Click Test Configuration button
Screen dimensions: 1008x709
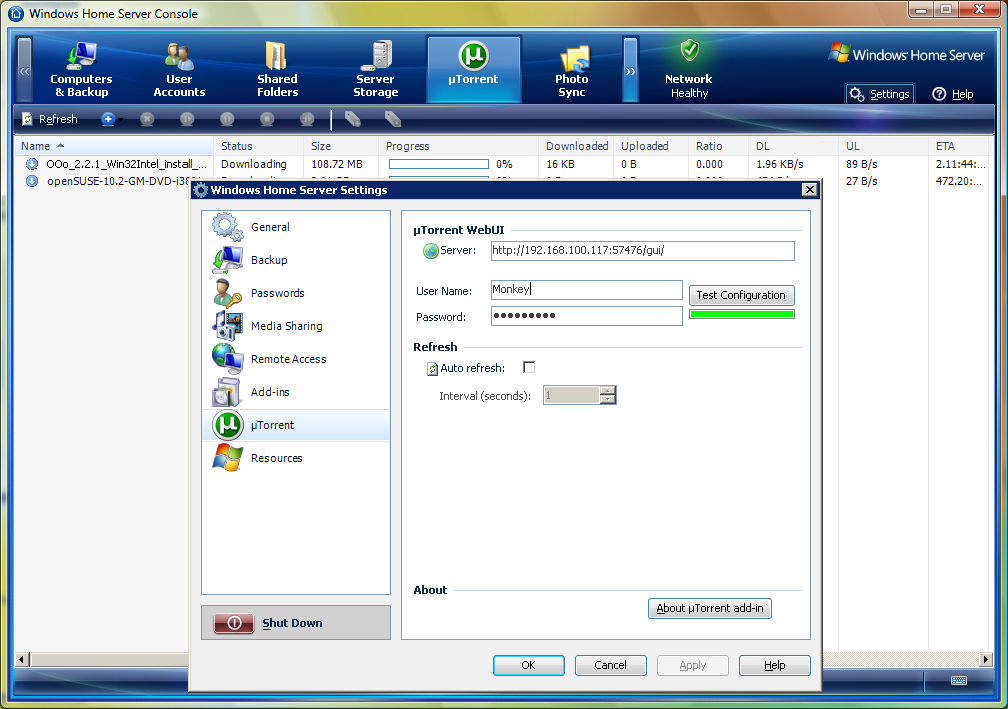click(x=741, y=295)
